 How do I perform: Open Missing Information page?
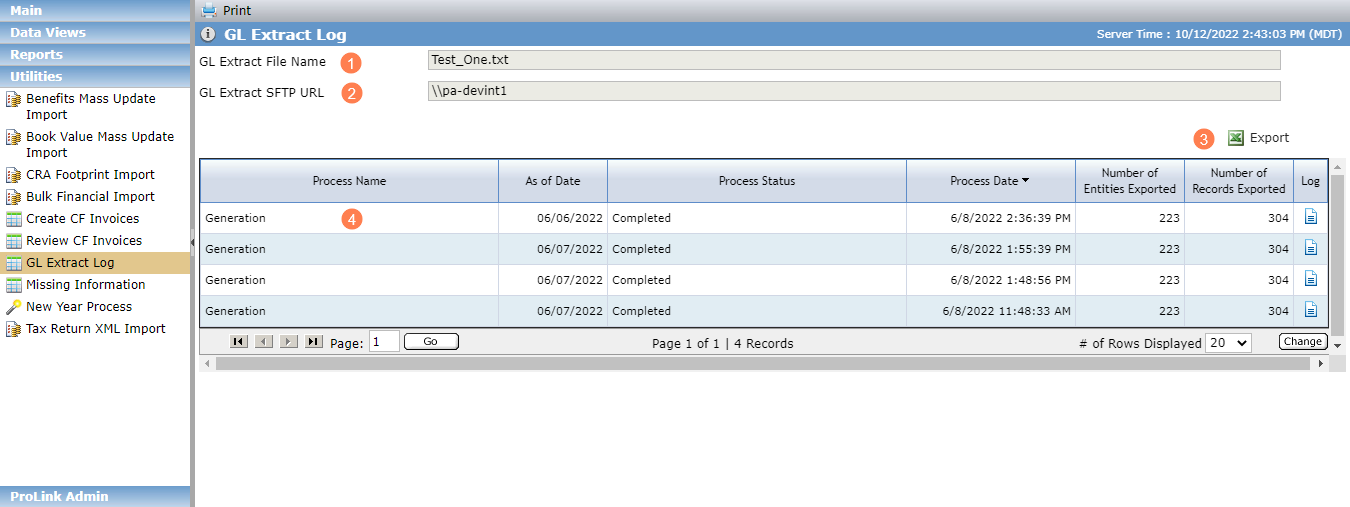(86, 285)
